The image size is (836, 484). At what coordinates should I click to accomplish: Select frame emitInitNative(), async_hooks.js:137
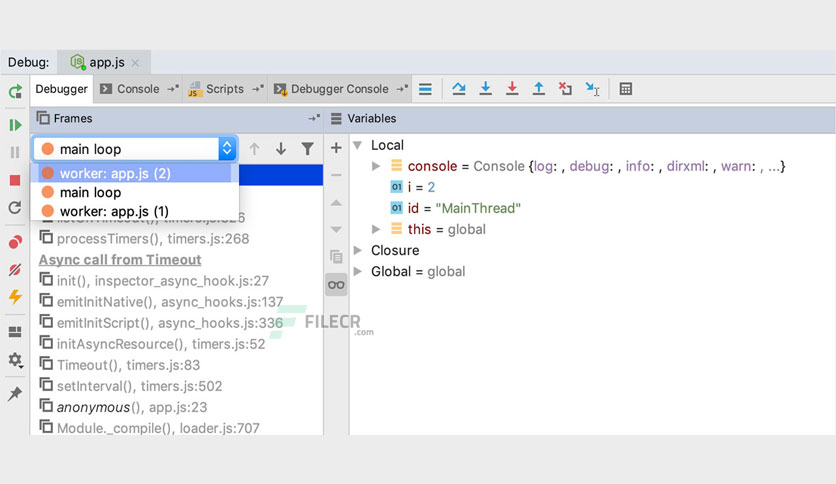pyautogui.click(x=161, y=302)
